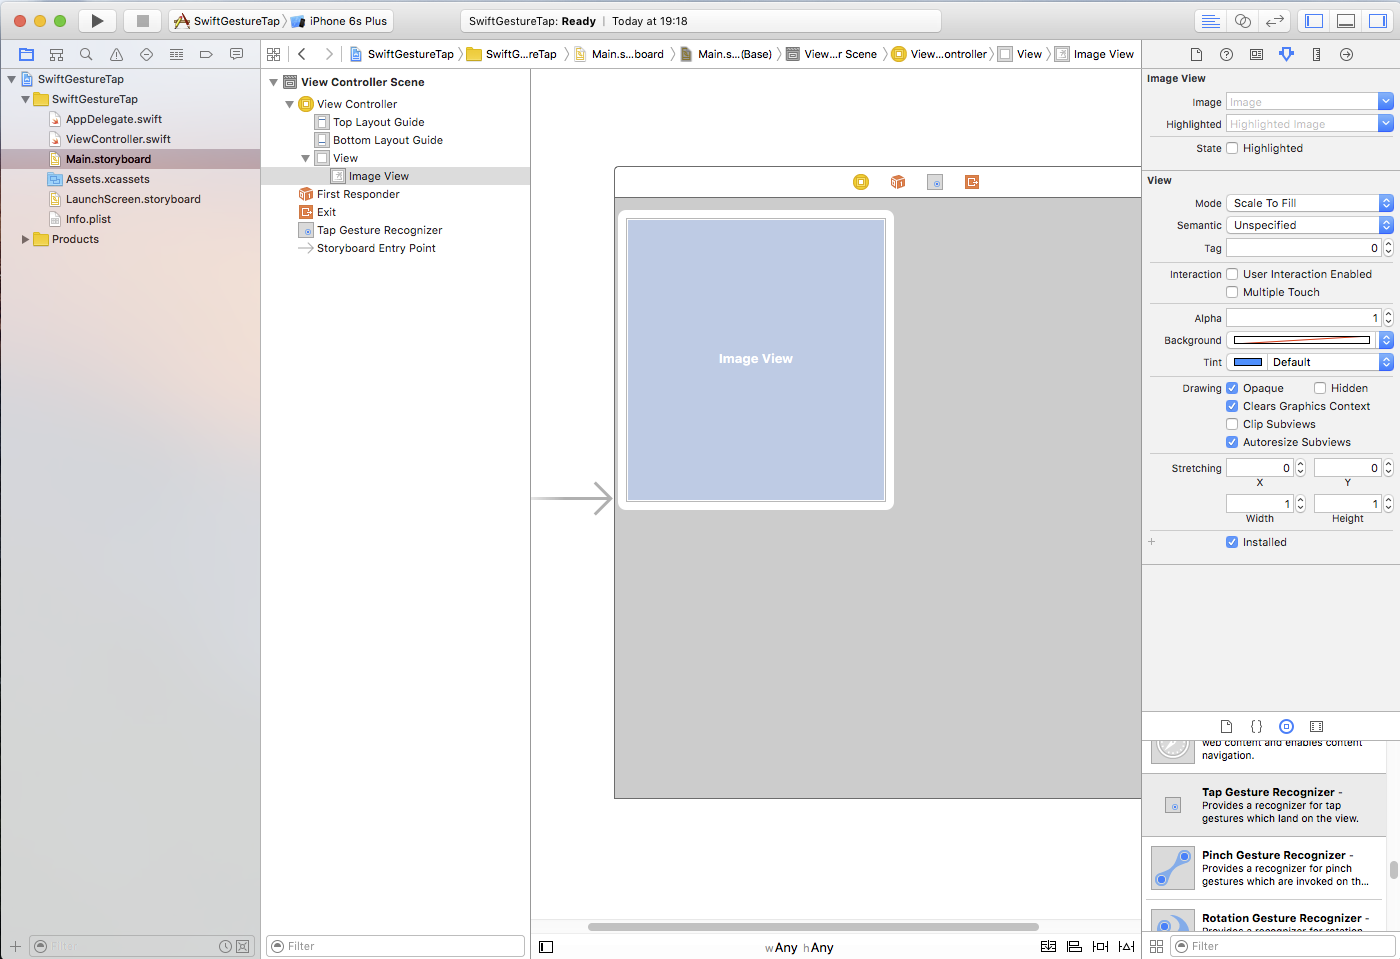Click the wAny hAny size class button
The image size is (1400, 959).
point(799,947)
